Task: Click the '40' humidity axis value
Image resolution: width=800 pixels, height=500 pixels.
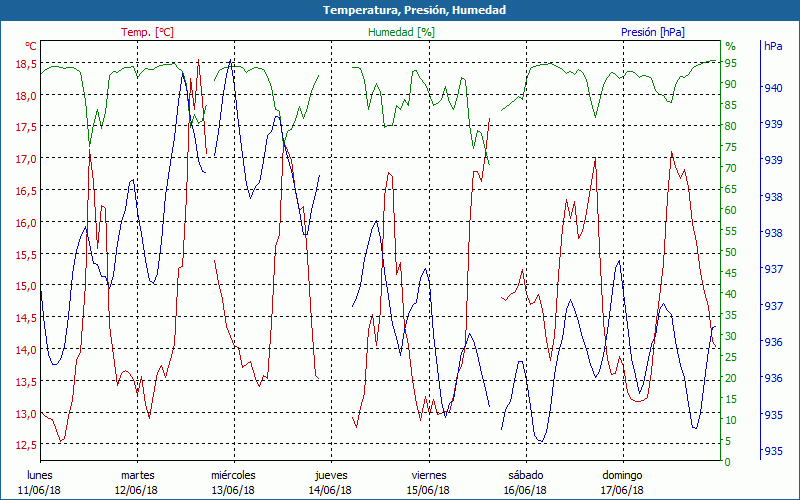Action: (x=731, y=294)
